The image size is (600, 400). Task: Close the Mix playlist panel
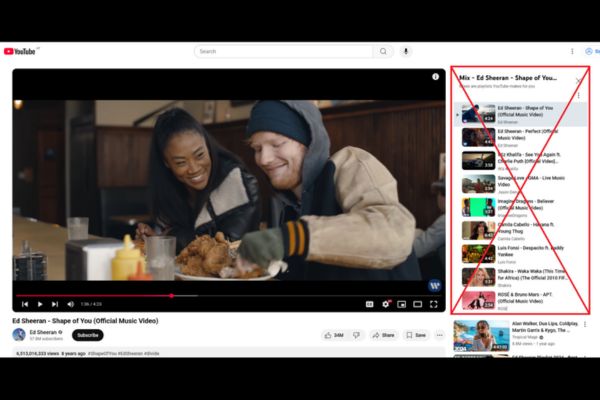pyautogui.click(x=579, y=81)
